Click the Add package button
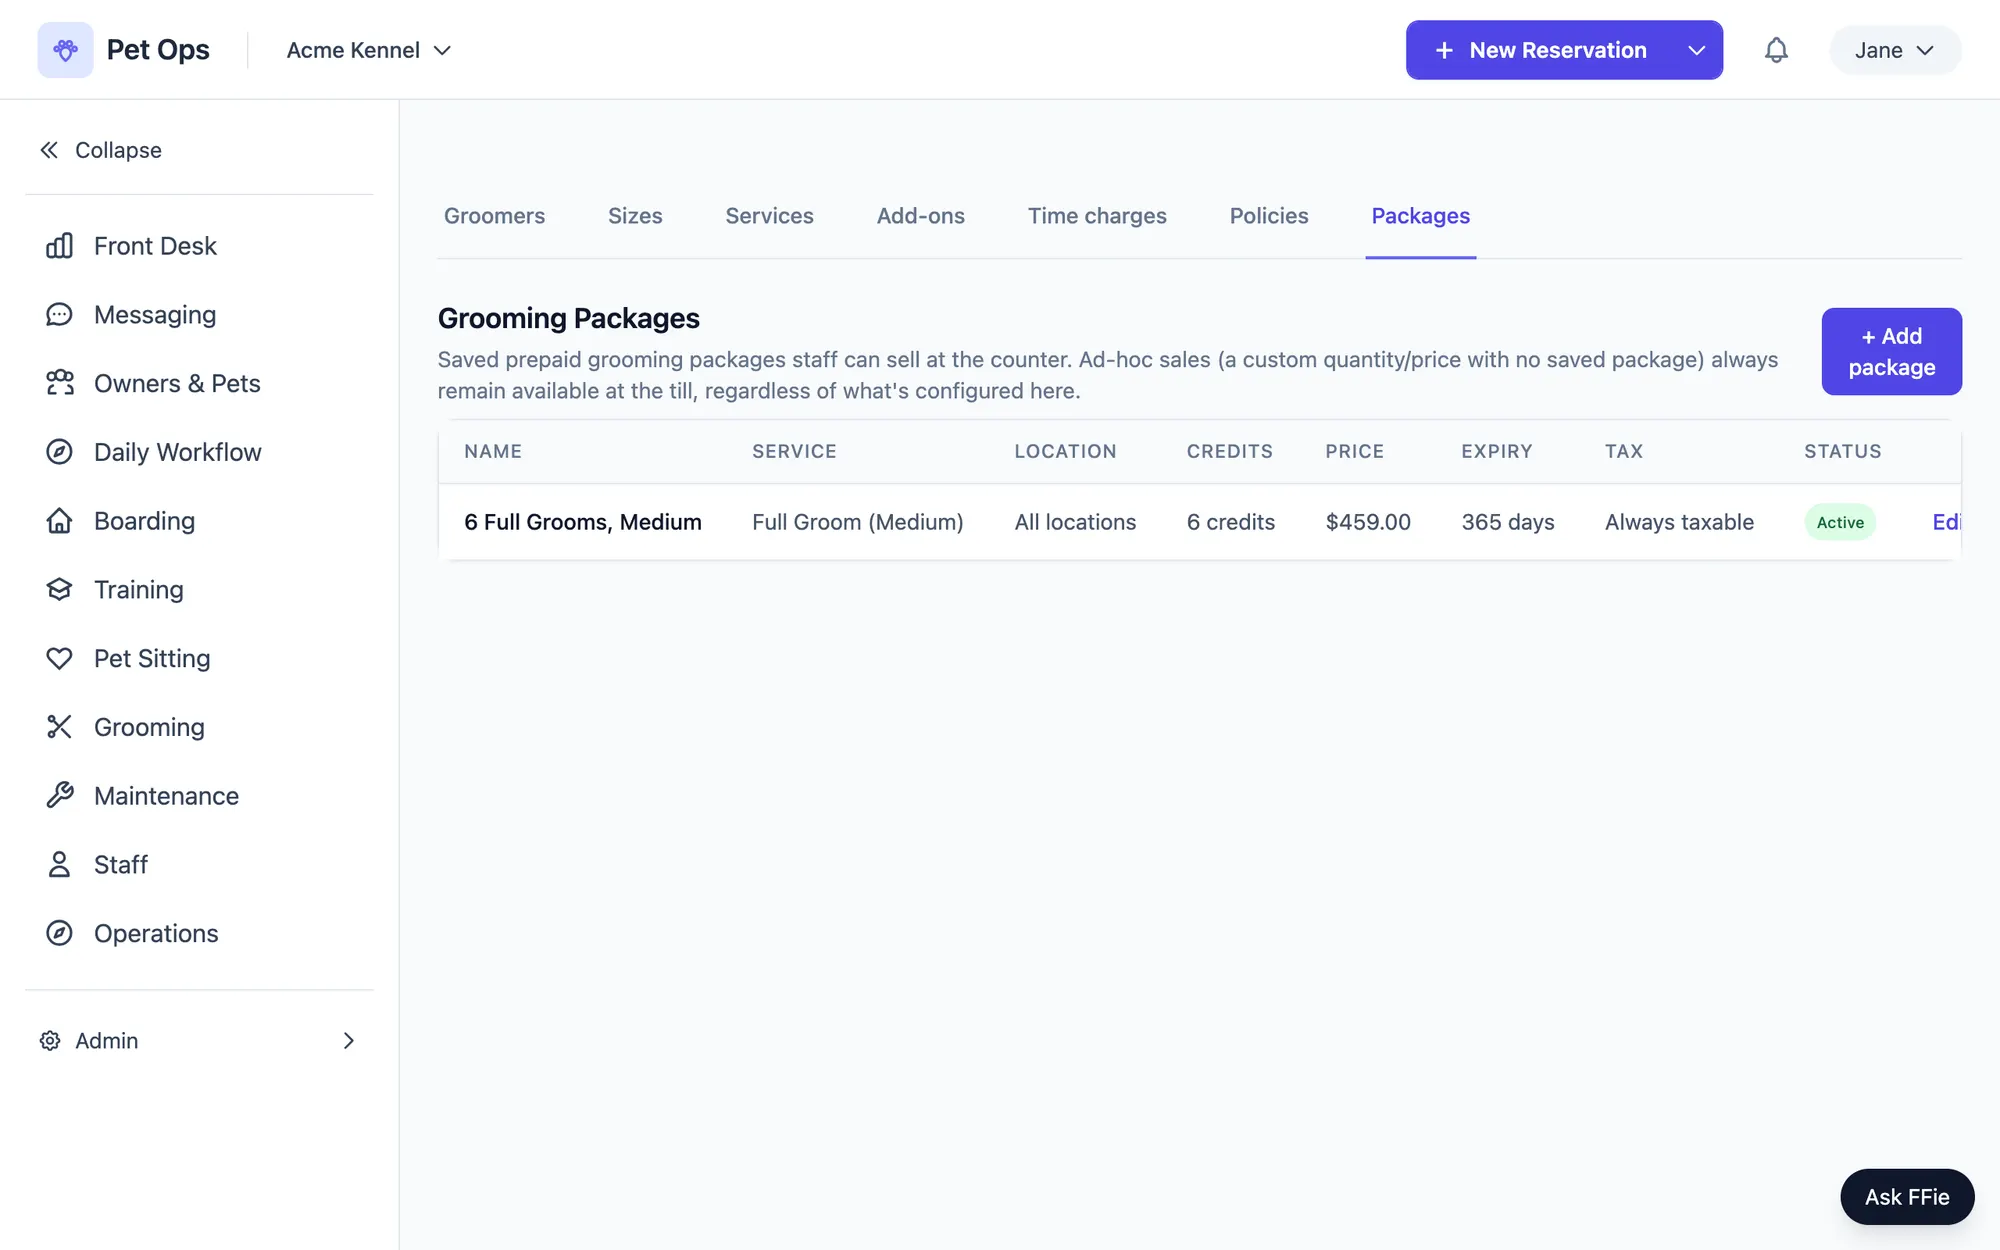The image size is (2000, 1250). pyautogui.click(x=1891, y=351)
